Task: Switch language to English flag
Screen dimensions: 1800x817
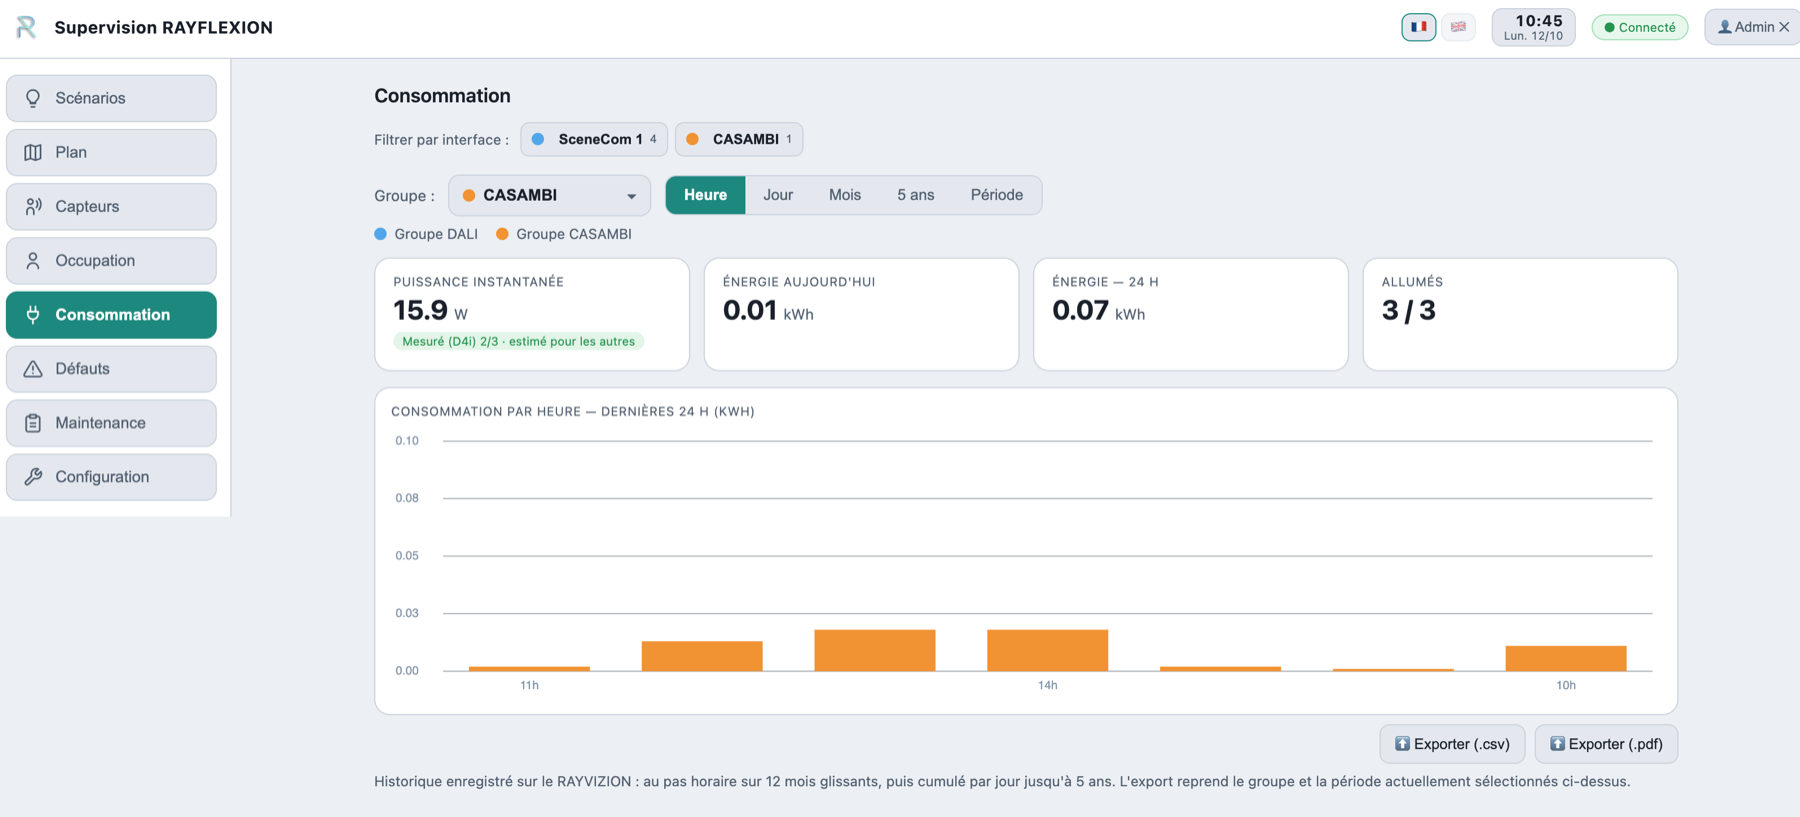Action: (1458, 27)
